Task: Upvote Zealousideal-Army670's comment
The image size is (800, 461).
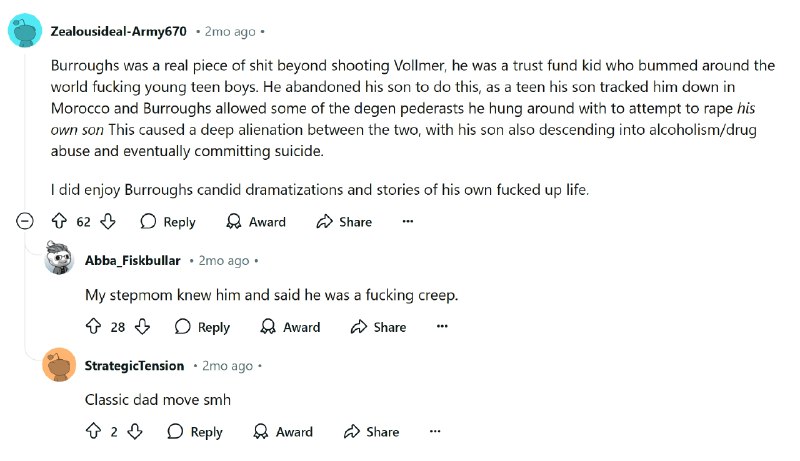Action: click(58, 222)
